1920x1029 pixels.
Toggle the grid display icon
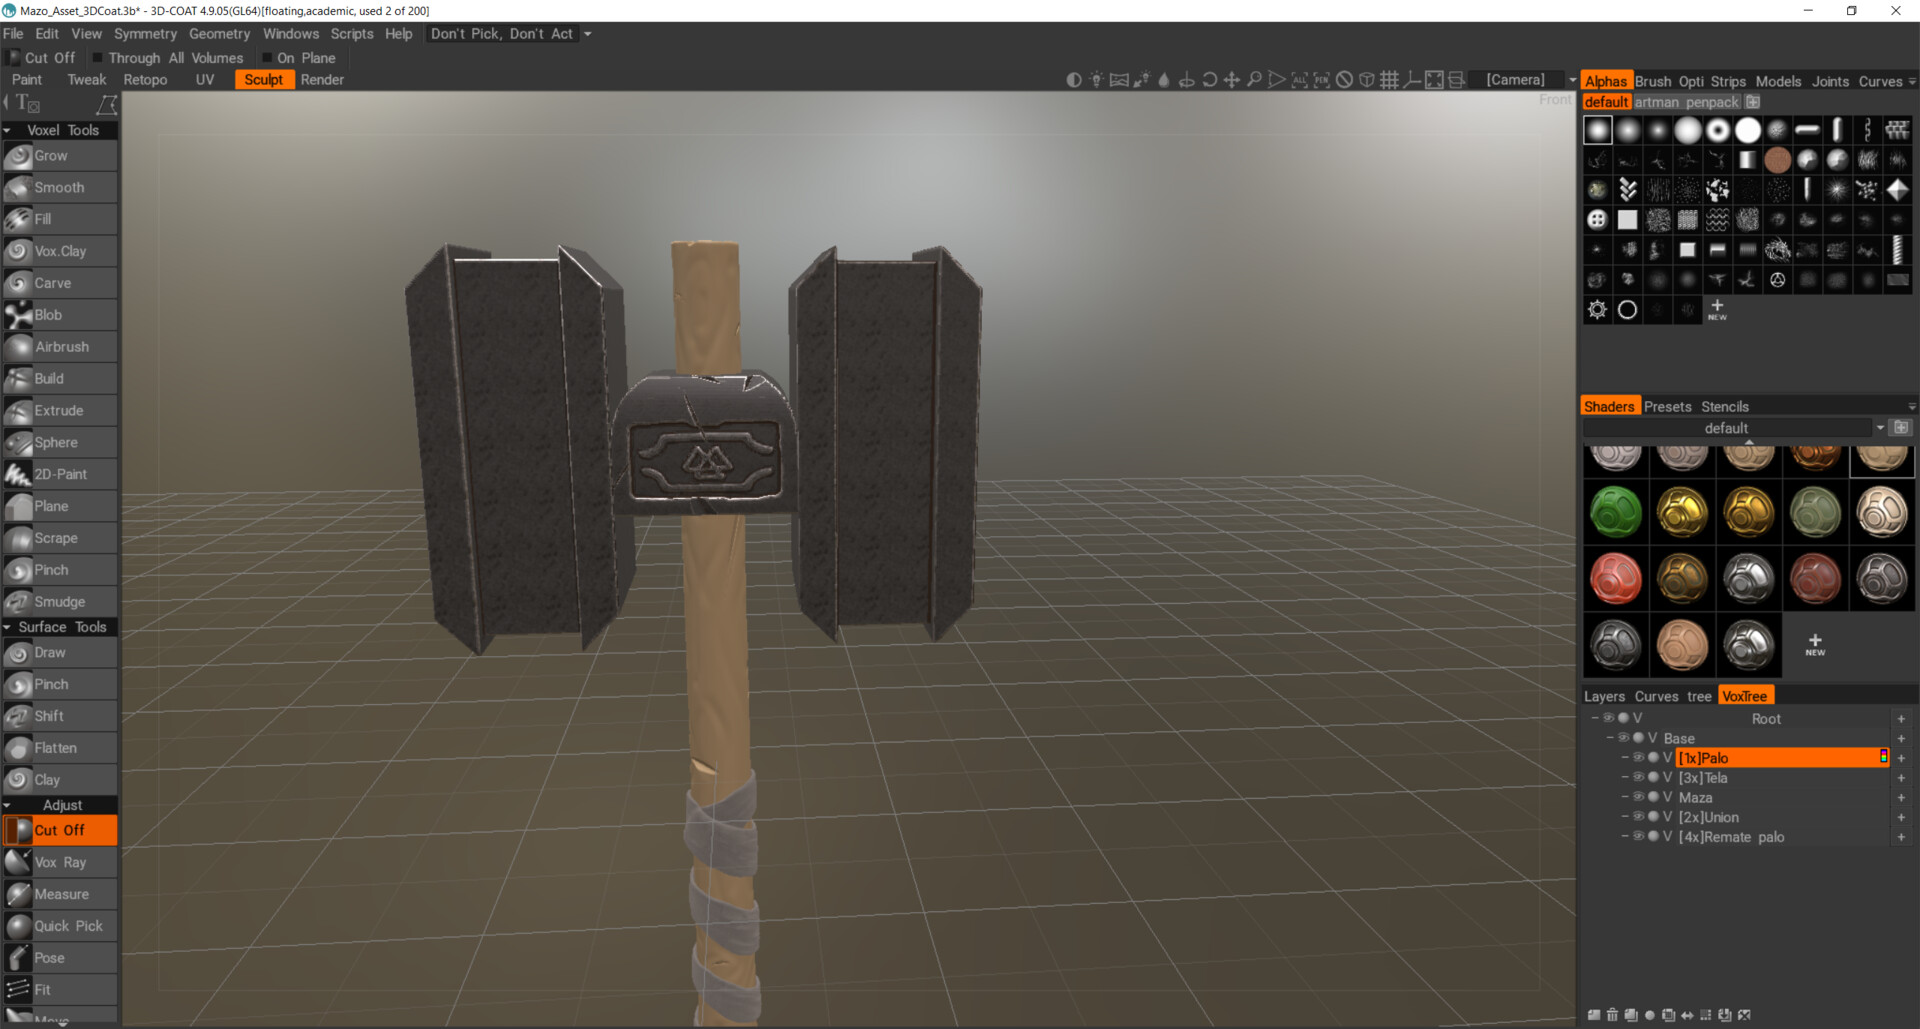point(1389,80)
